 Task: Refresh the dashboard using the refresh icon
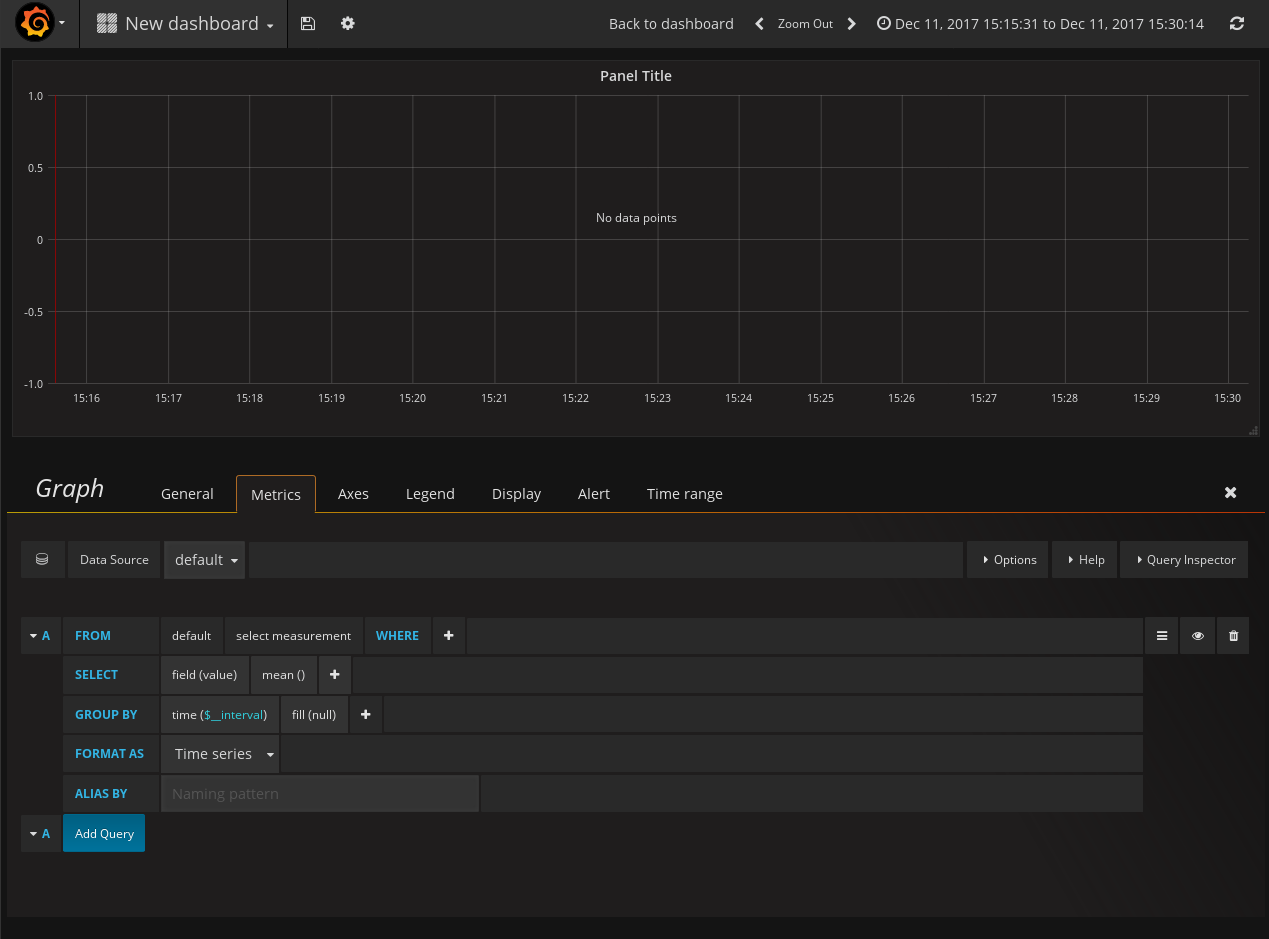tap(1237, 23)
